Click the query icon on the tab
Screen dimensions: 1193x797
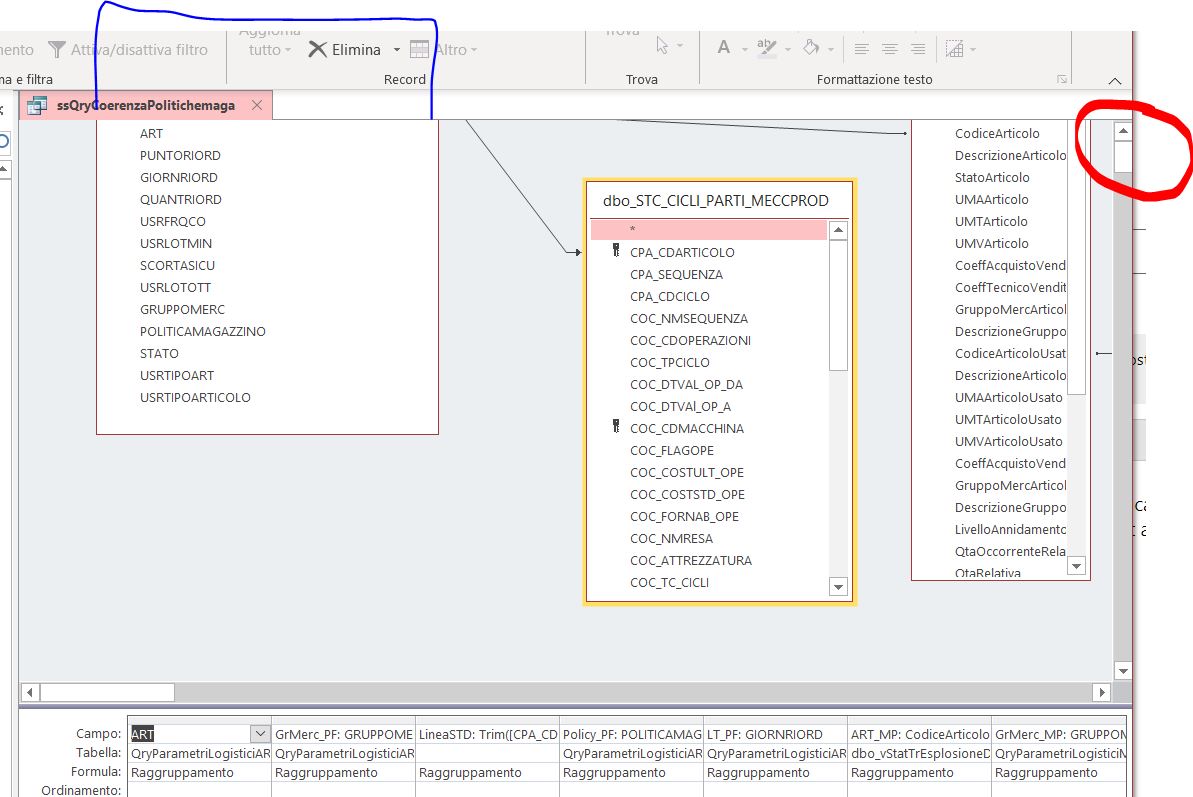37,105
